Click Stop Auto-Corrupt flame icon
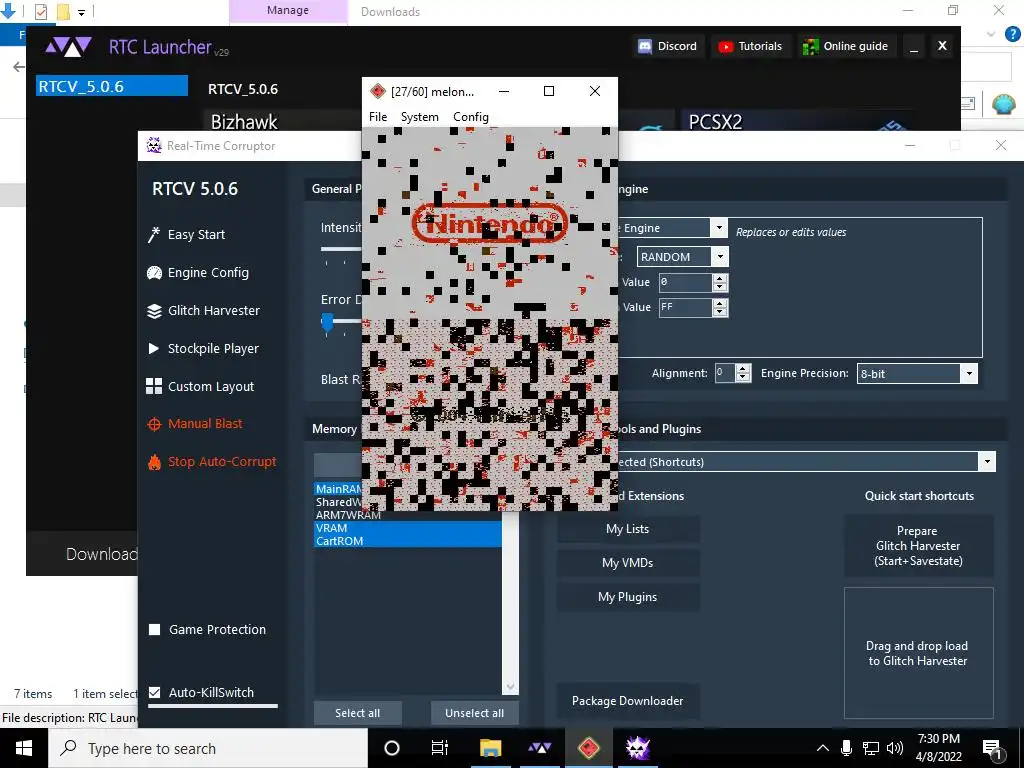1024x768 pixels. [154, 462]
